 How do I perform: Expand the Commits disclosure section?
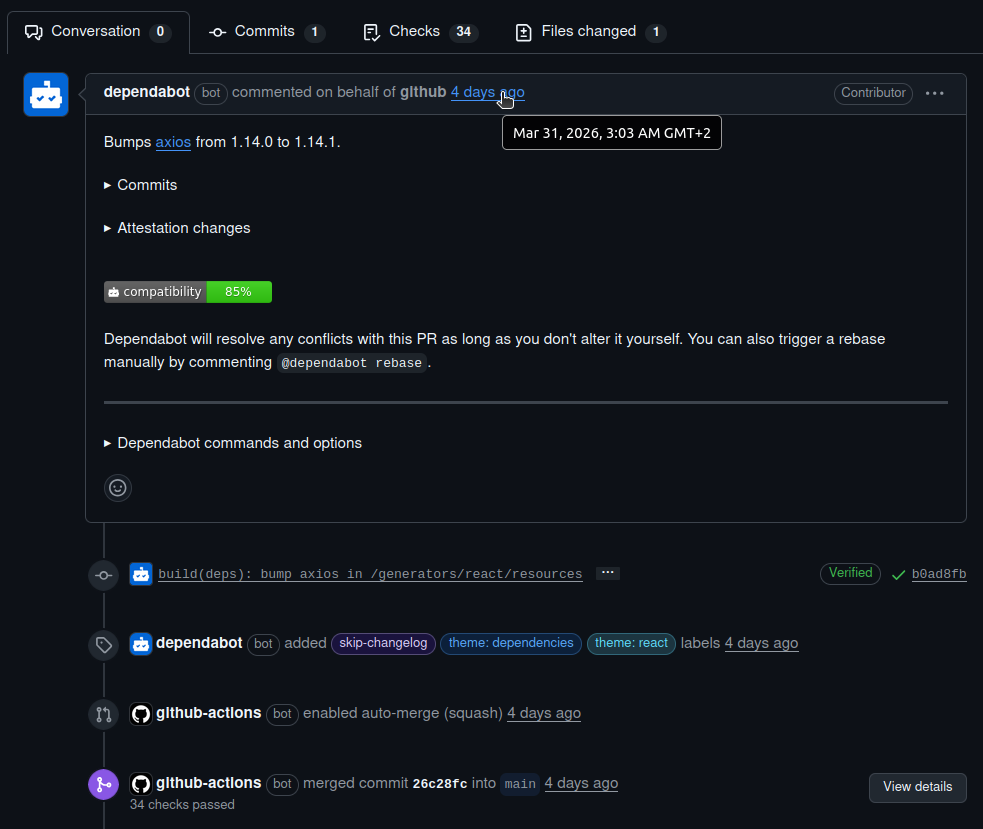click(x=141, y=185)
